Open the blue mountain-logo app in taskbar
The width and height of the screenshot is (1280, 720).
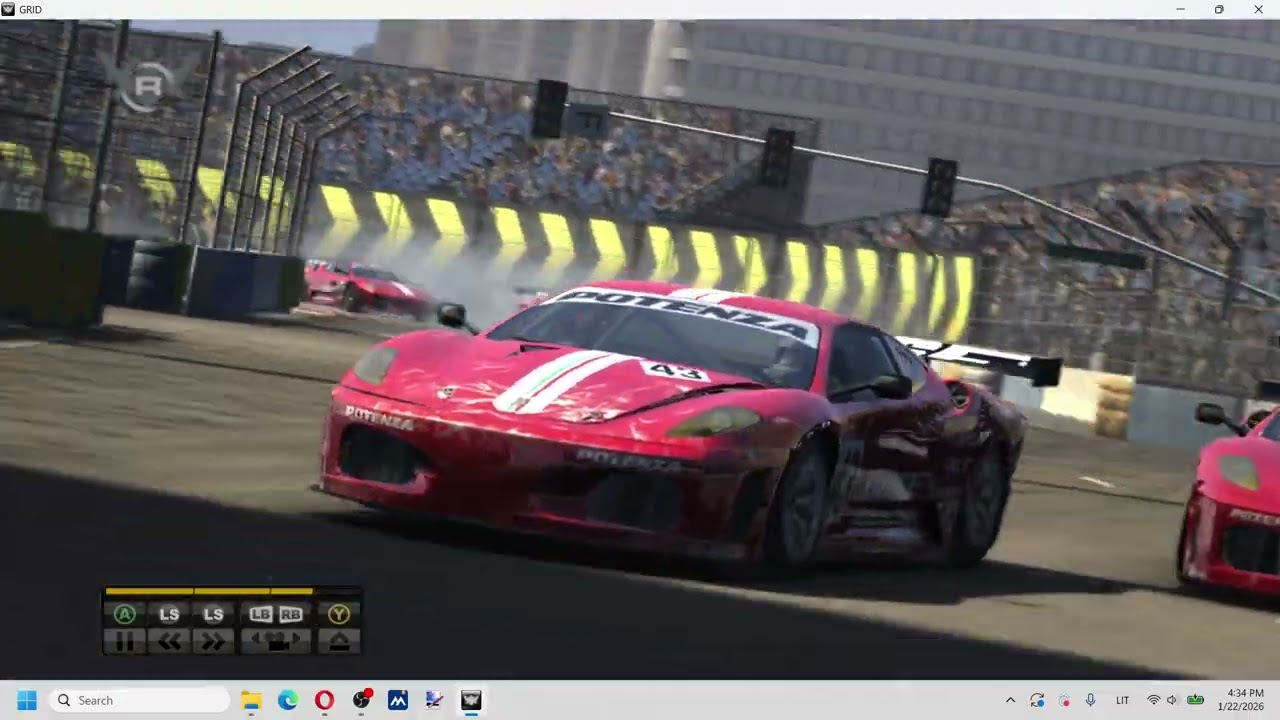pyautogui.click(x=398, y=700)
